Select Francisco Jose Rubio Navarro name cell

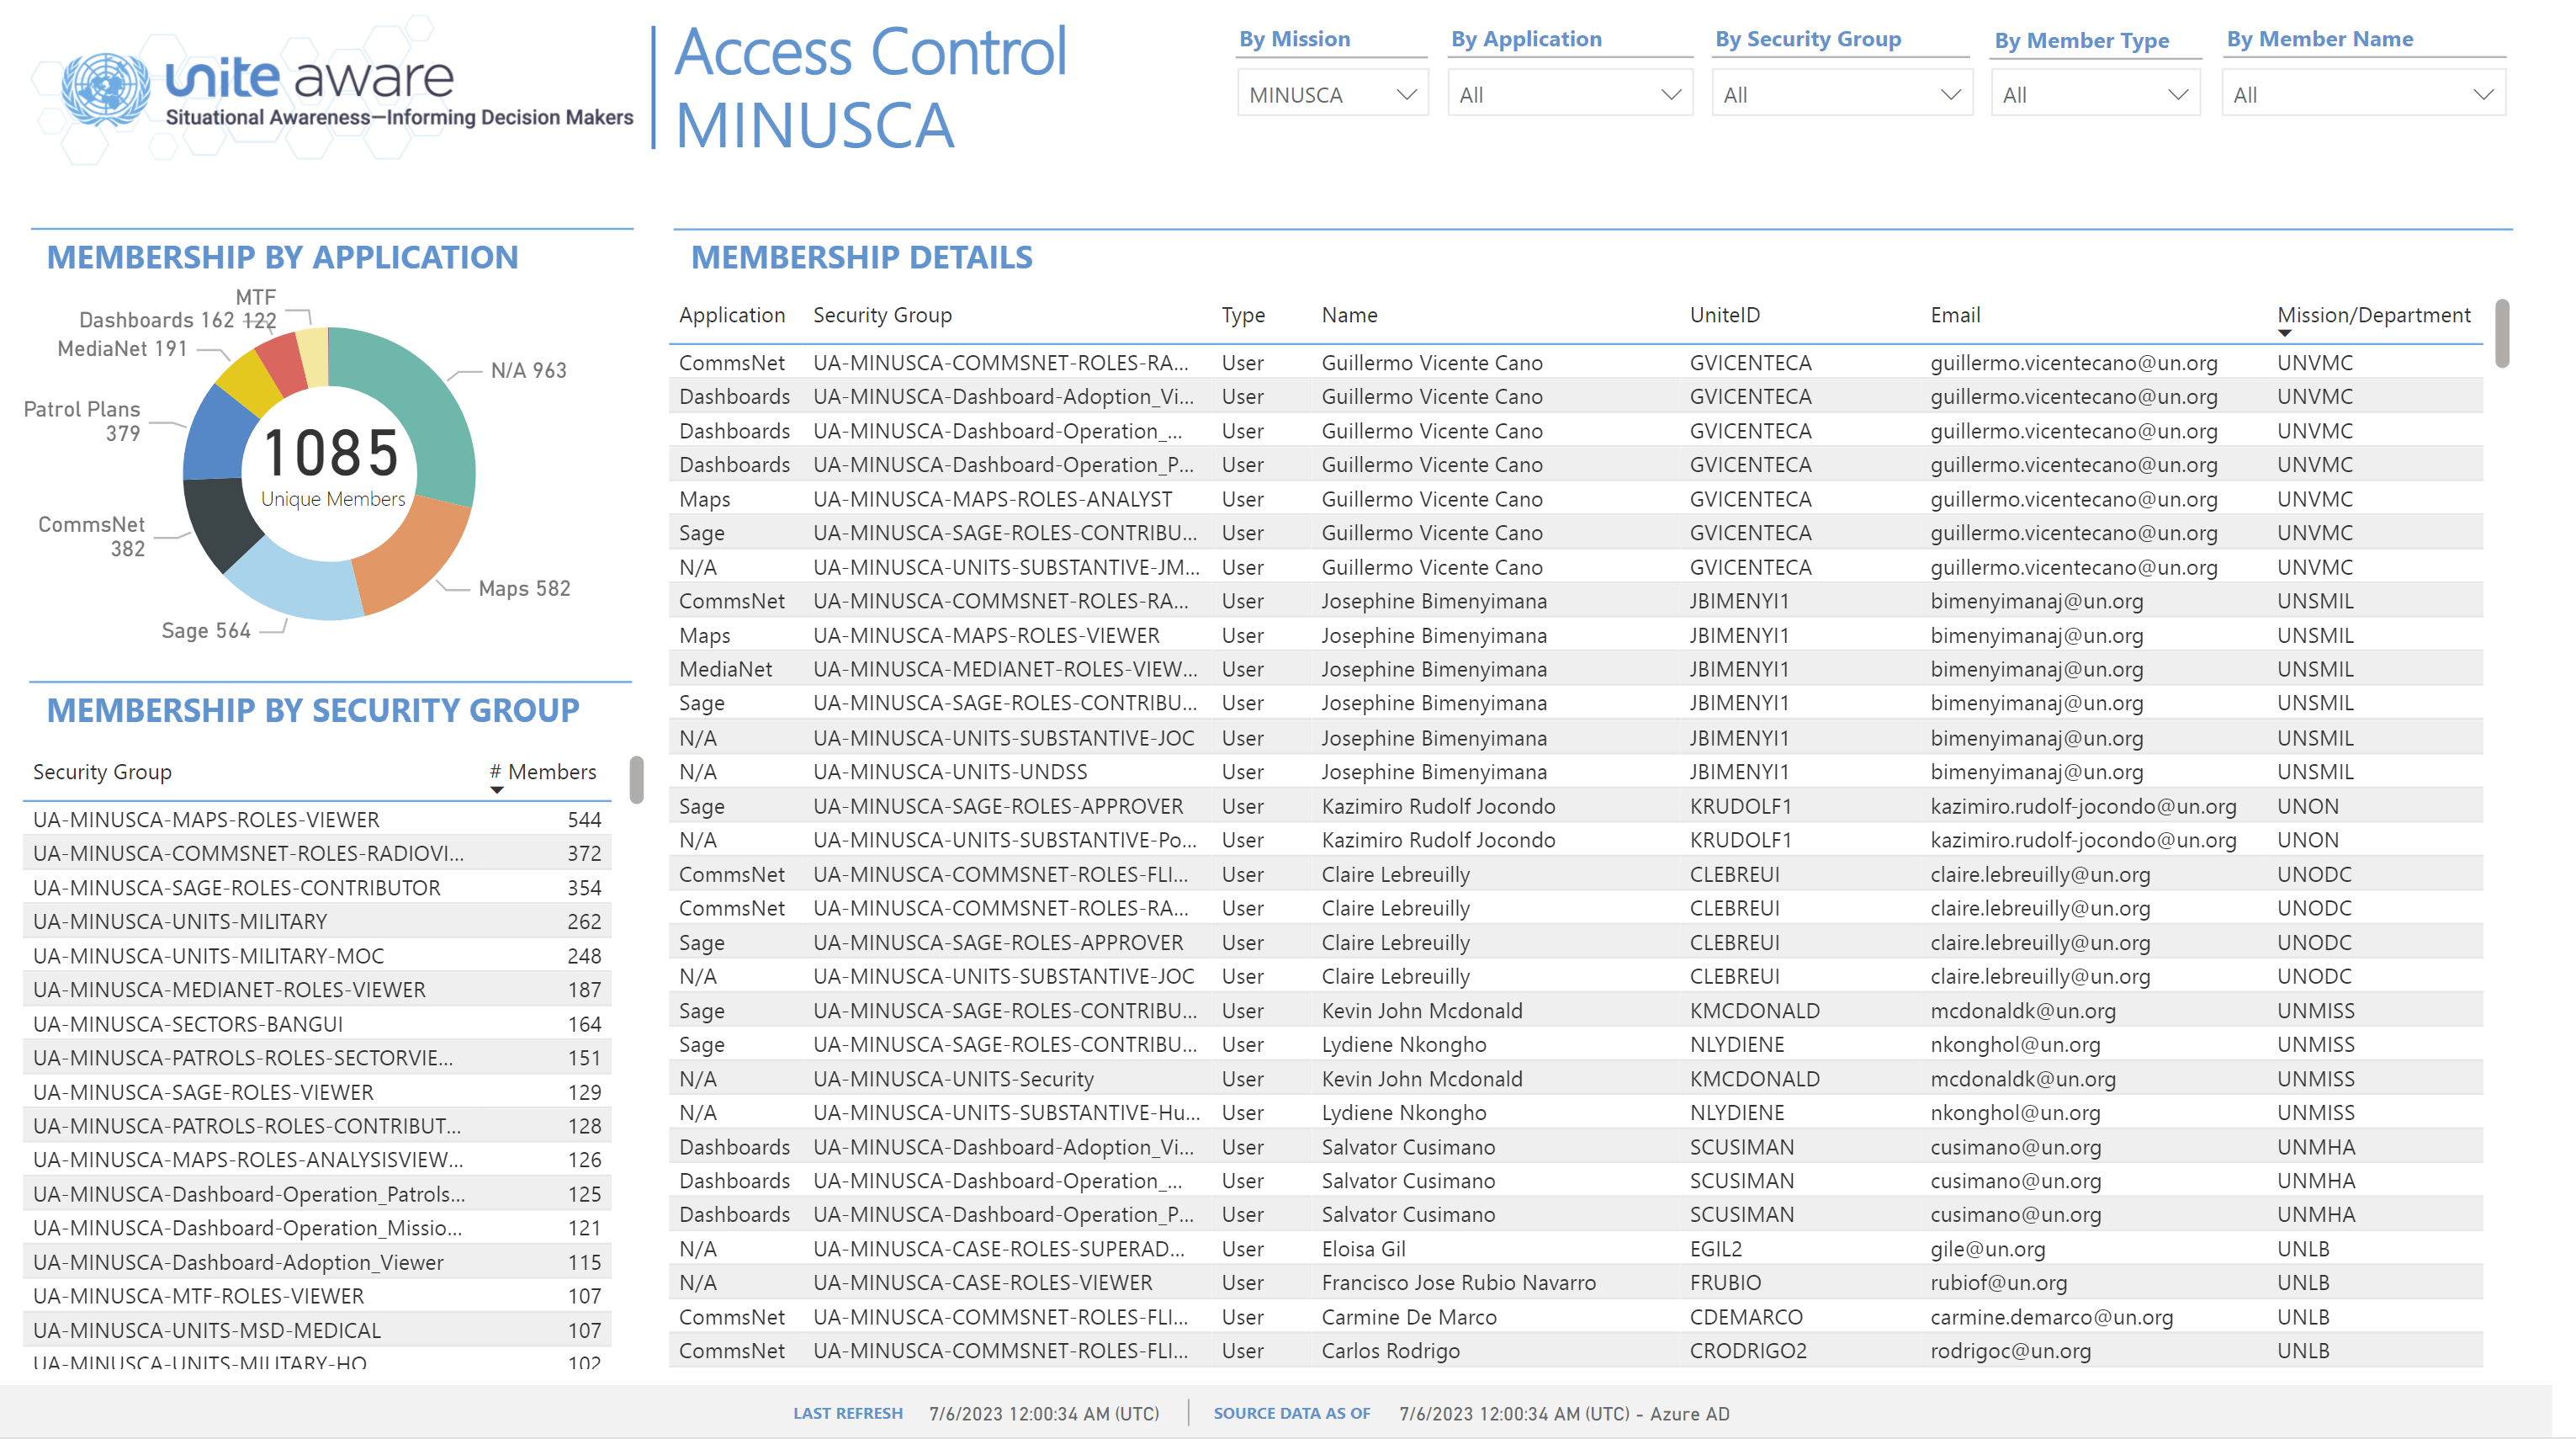point(1458,1284)
